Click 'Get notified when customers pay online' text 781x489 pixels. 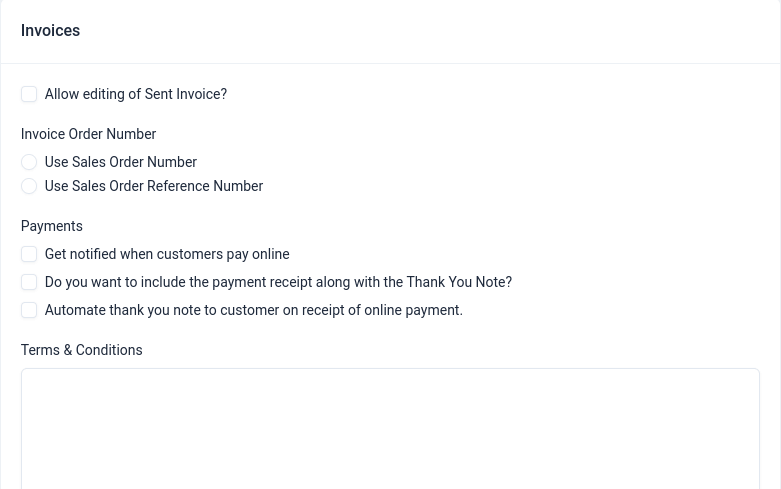point(167,254)
